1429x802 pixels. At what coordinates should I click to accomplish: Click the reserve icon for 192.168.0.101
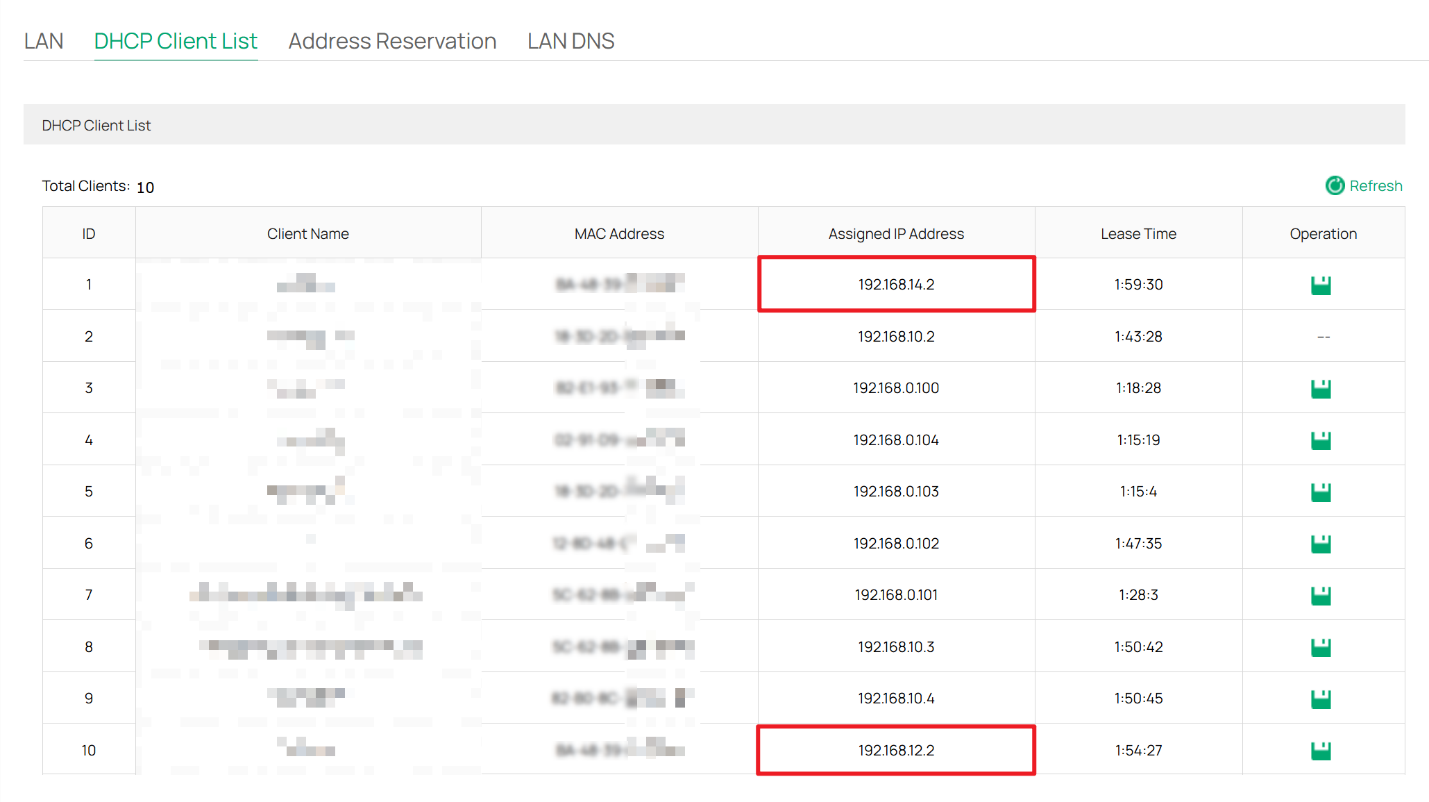(x=1321, y=596)
